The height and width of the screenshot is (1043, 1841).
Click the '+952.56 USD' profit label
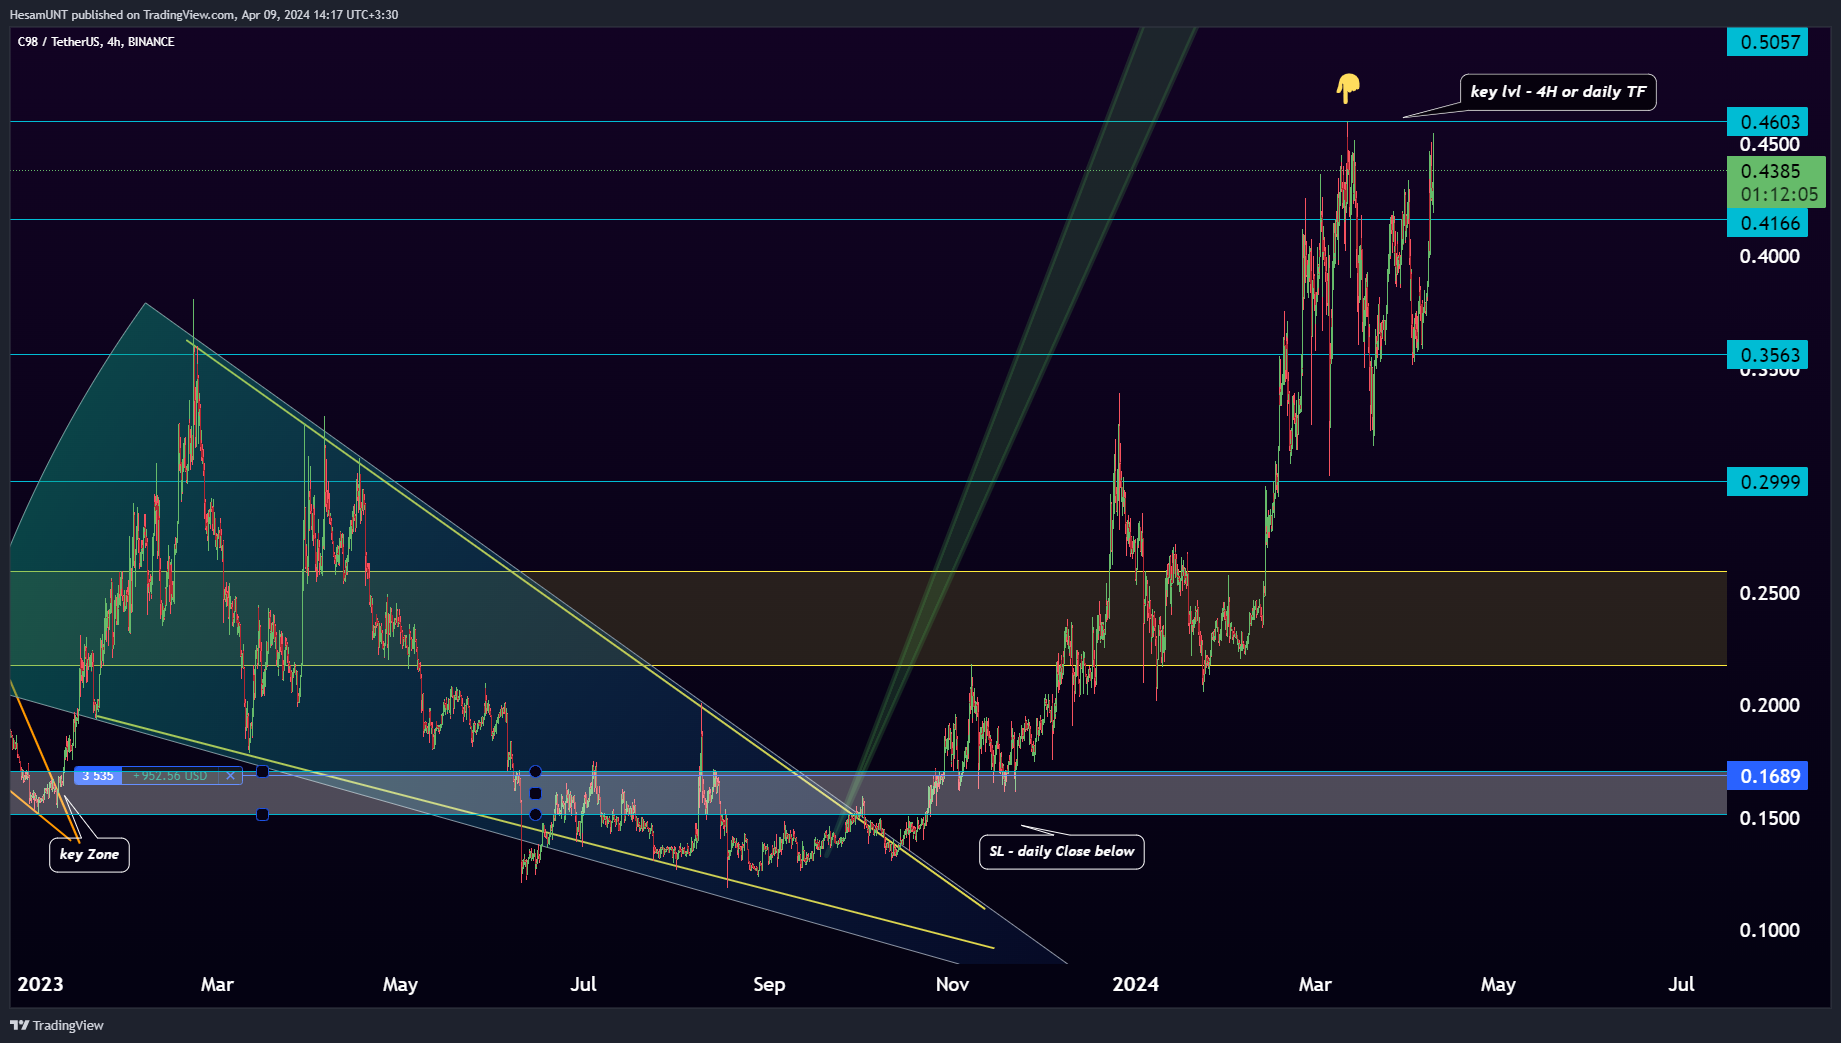pos(170,776)
